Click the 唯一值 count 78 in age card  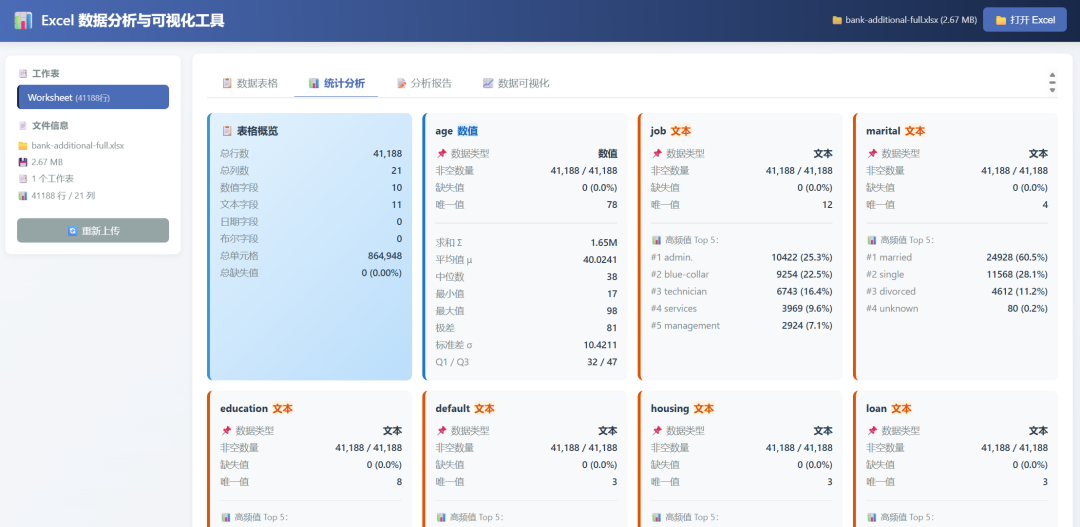coord(612,205)
